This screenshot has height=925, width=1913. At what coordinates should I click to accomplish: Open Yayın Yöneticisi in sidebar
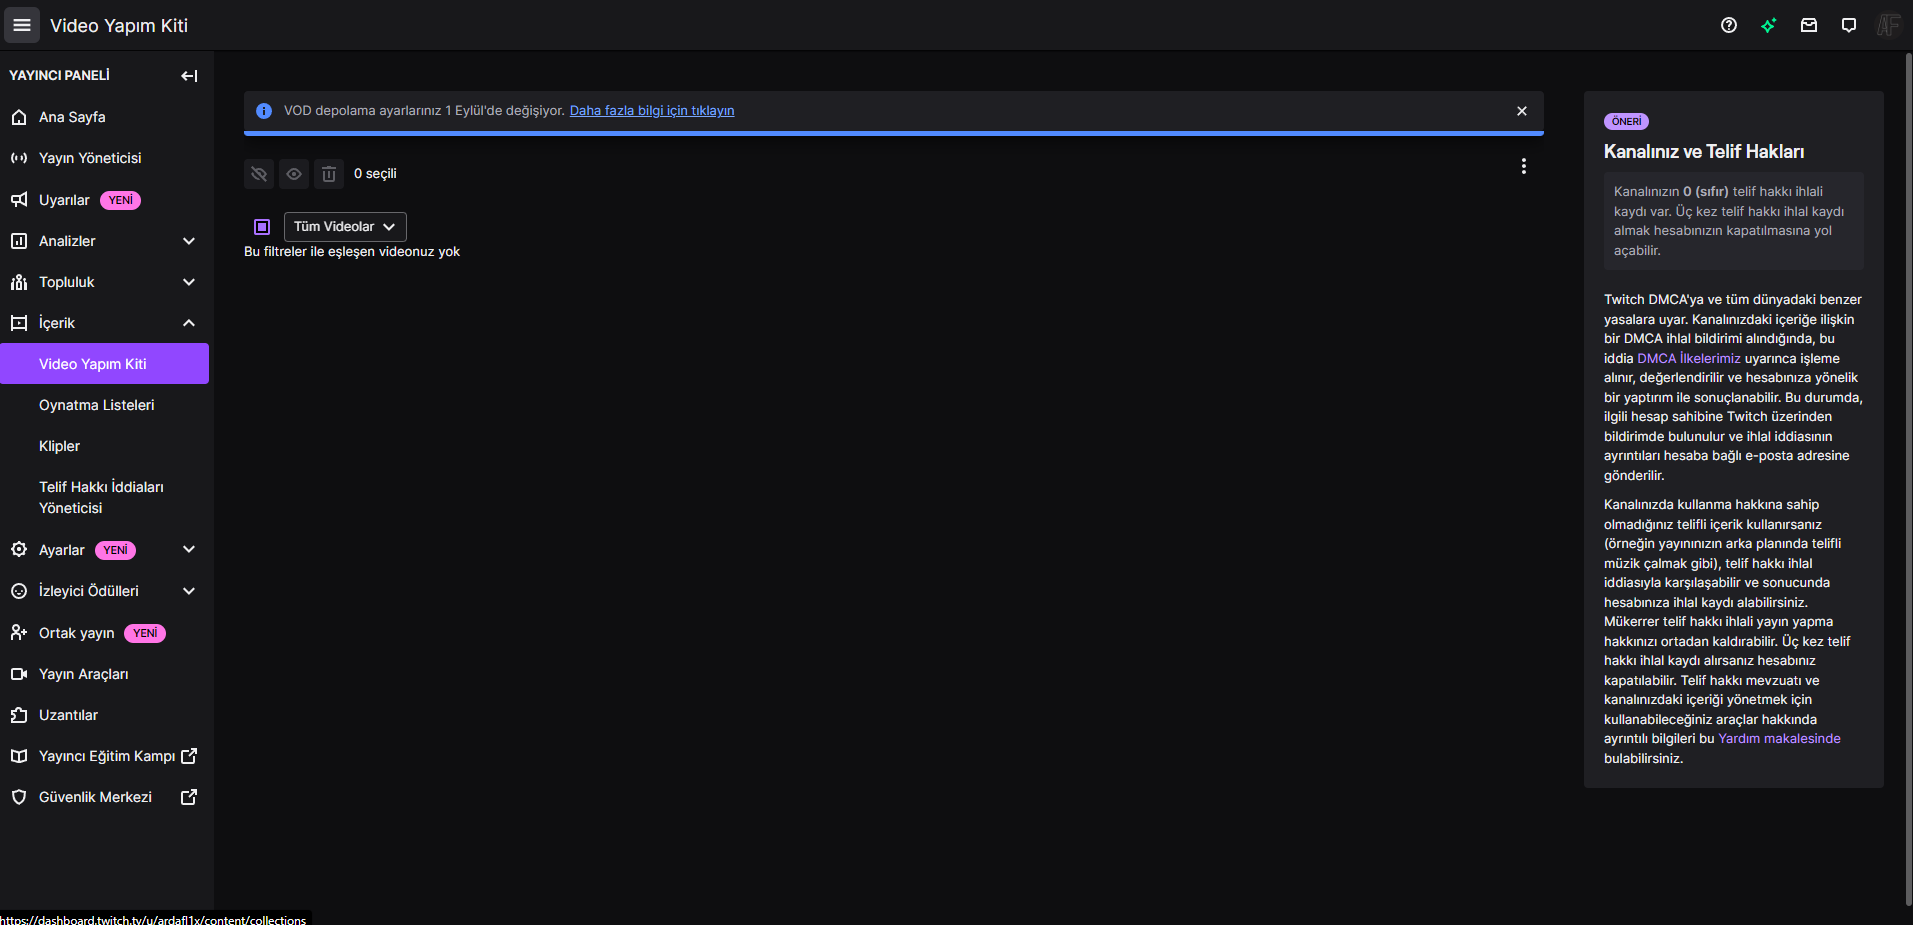click(105, 158)
